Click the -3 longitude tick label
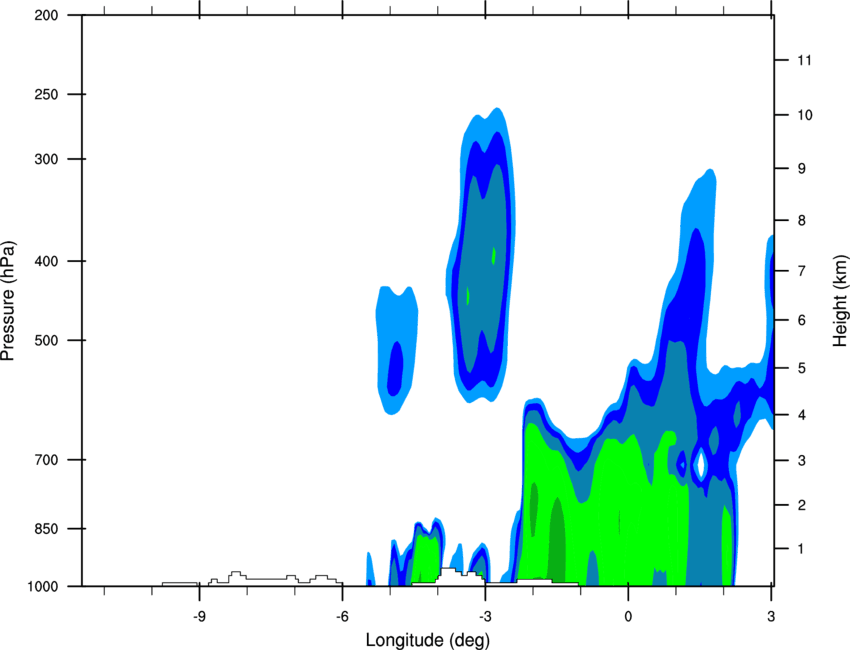Screen dimensions: 850x650 coord(485,616)
